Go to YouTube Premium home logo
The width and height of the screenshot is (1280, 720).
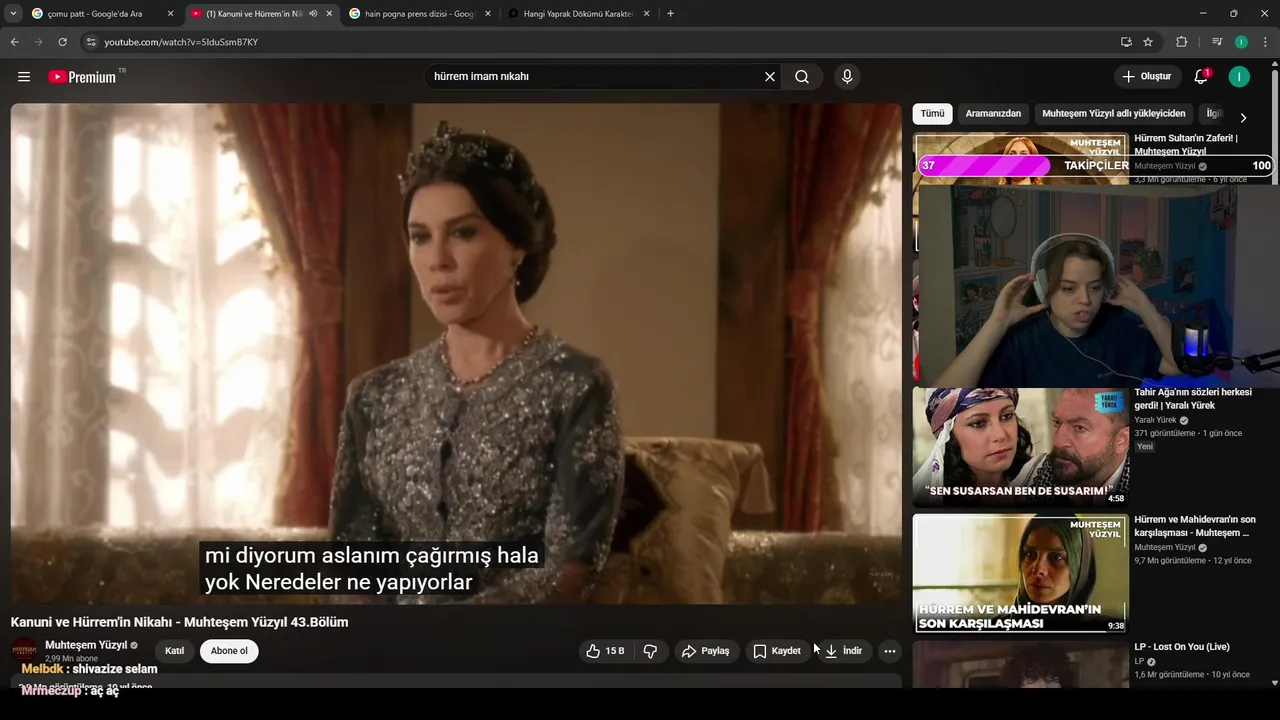[84, 77]
